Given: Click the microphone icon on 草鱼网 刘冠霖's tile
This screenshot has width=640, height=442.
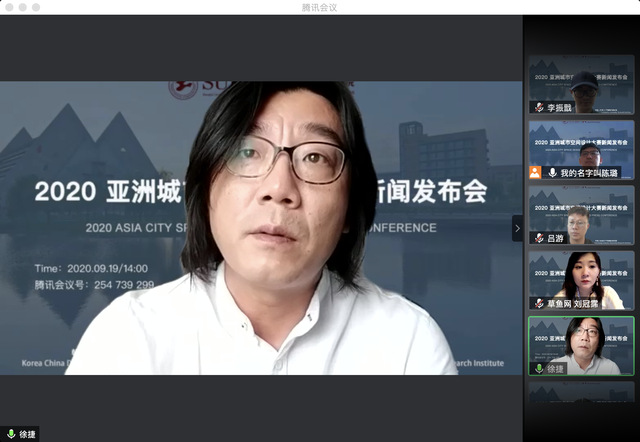Looking at the screenshot, I should tap(540, 303).
